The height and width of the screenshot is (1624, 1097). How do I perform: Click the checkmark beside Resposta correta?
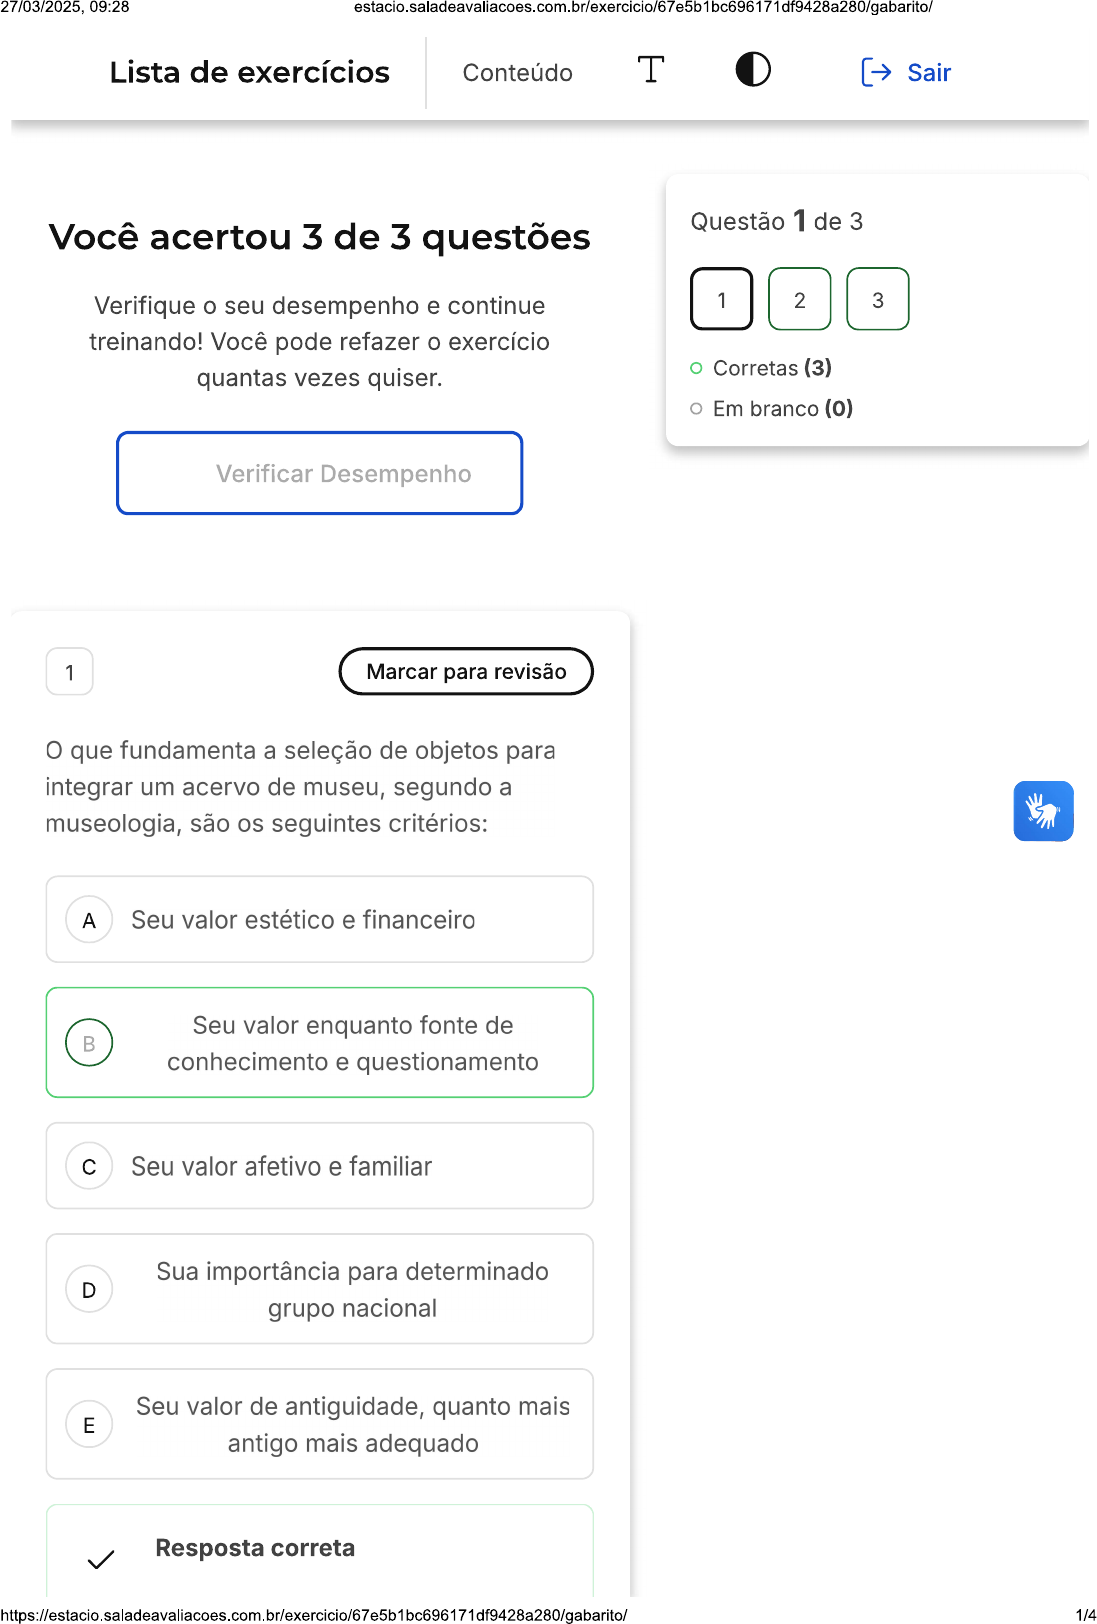point(101,1558)
